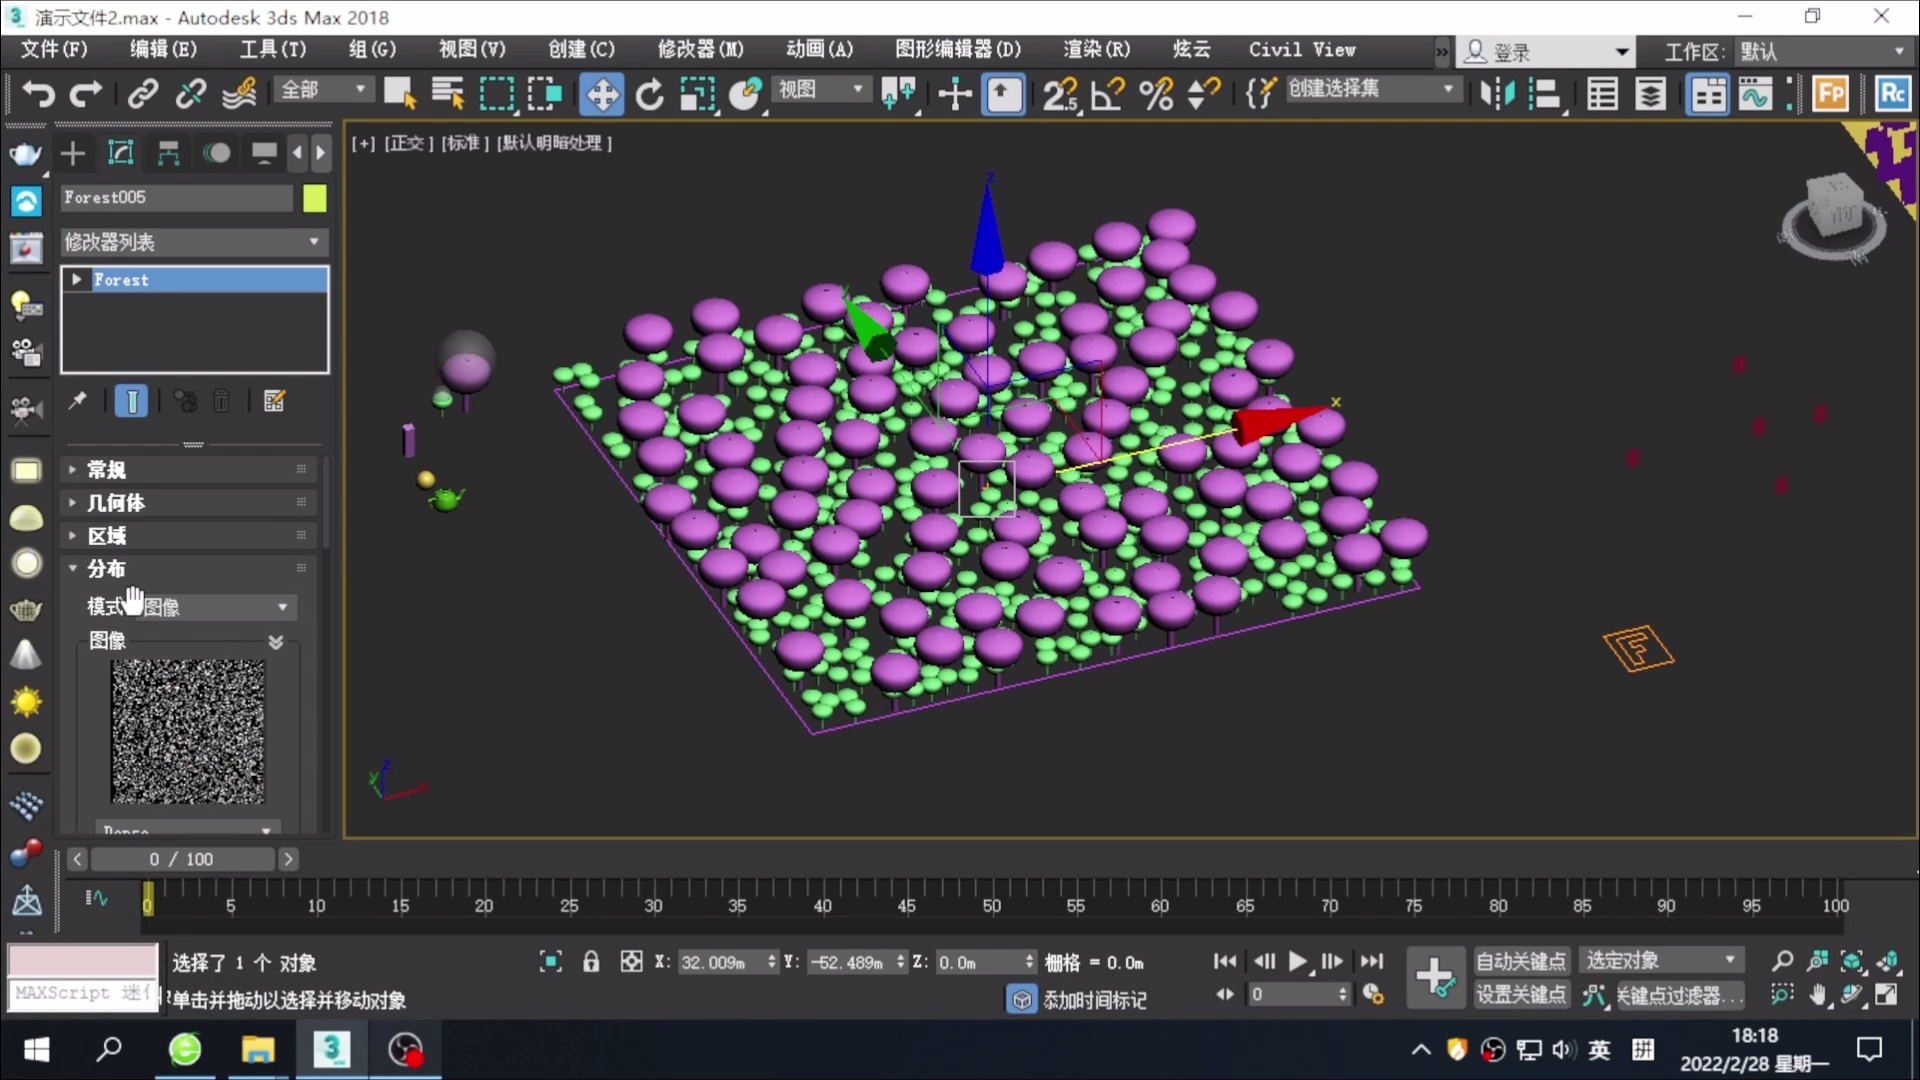Open the 修改器列表 dropdown
This screenshot has height=1080, width=1920.
[193, 242]
